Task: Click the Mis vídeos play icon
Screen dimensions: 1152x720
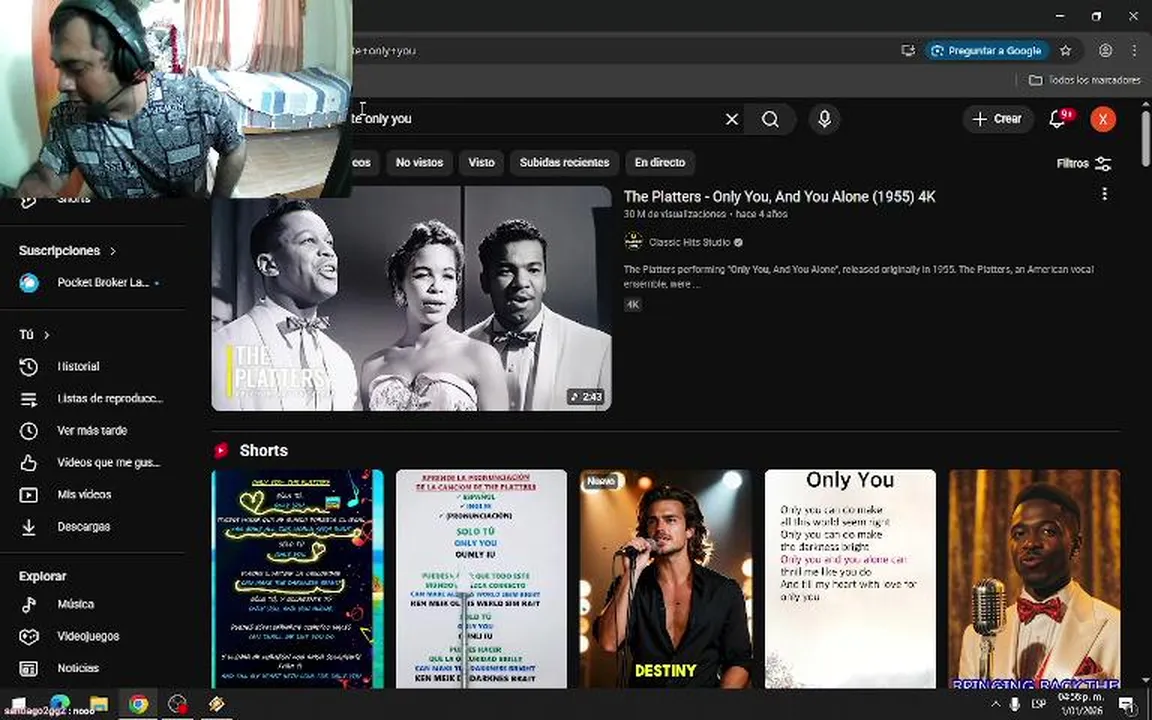Action: point(29,495)
